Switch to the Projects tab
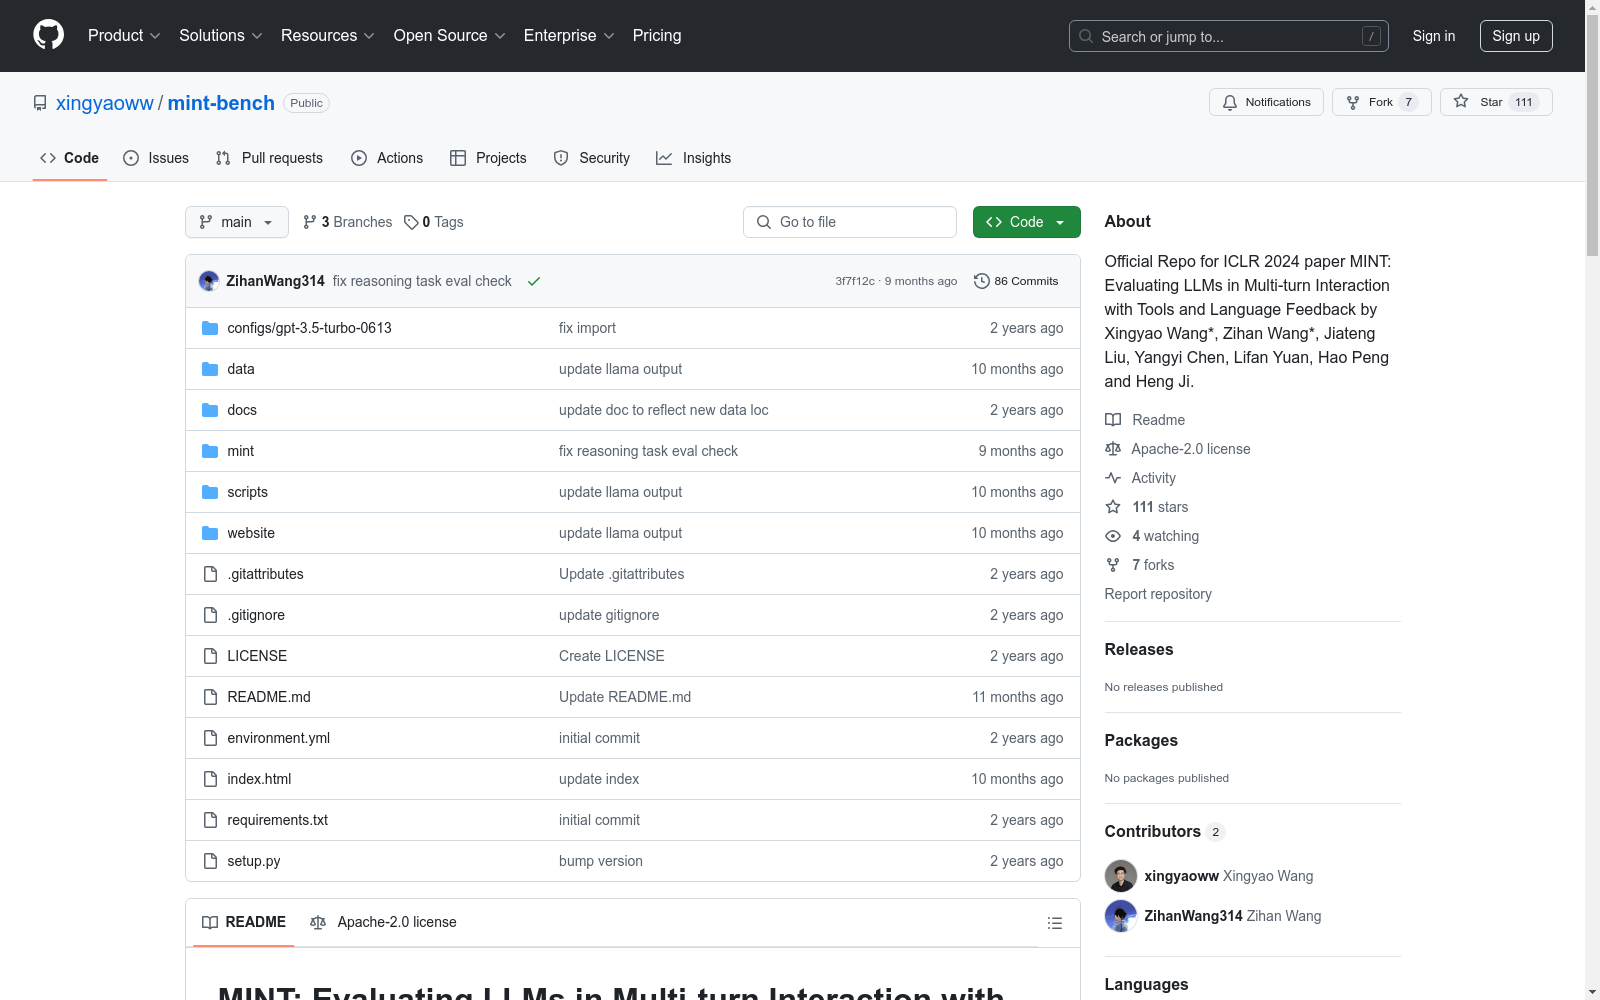This screenshot has width=1600, height=1000. (x=488, y=158)
